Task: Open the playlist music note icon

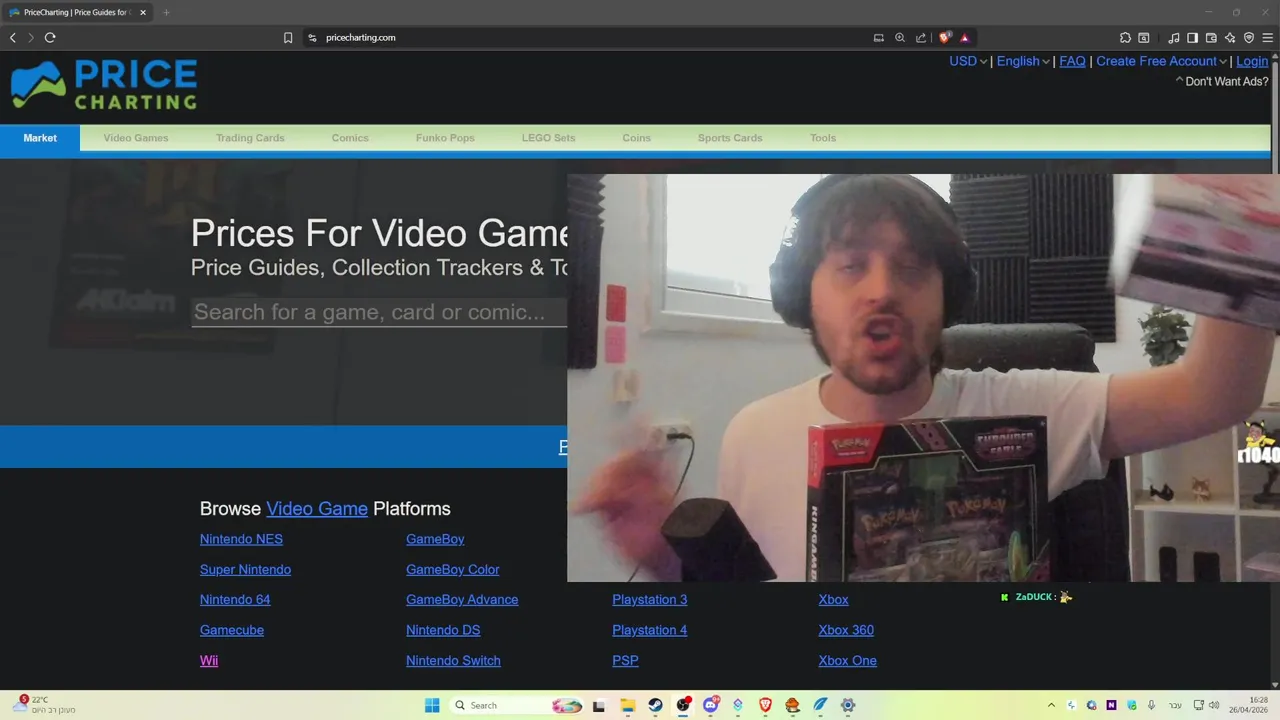Action: coord(1174,38)
